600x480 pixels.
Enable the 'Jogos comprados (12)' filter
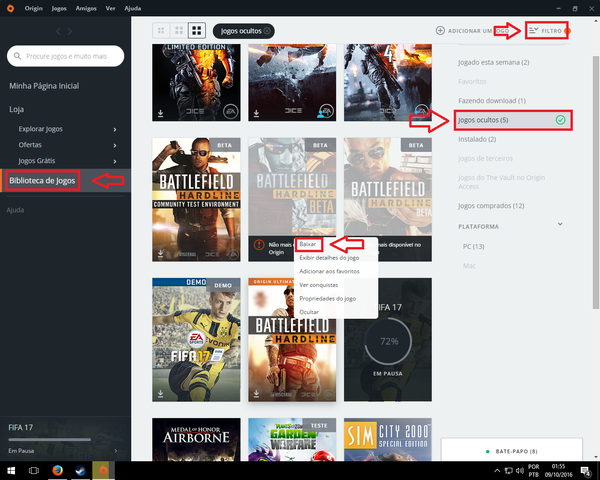tap(490, 206)
